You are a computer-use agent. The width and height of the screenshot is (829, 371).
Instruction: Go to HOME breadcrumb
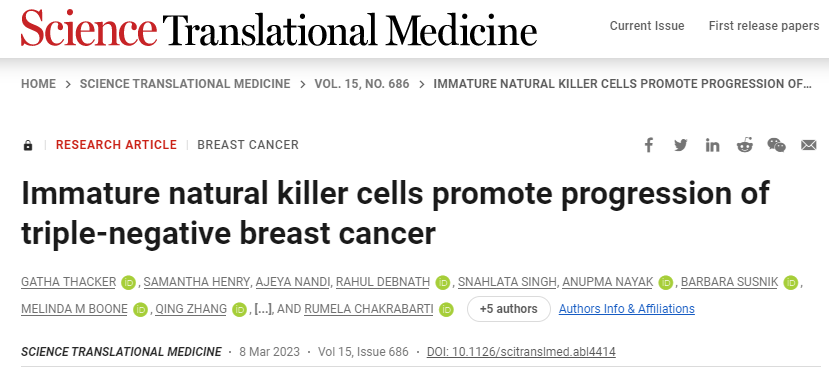[x=38, y=84]
